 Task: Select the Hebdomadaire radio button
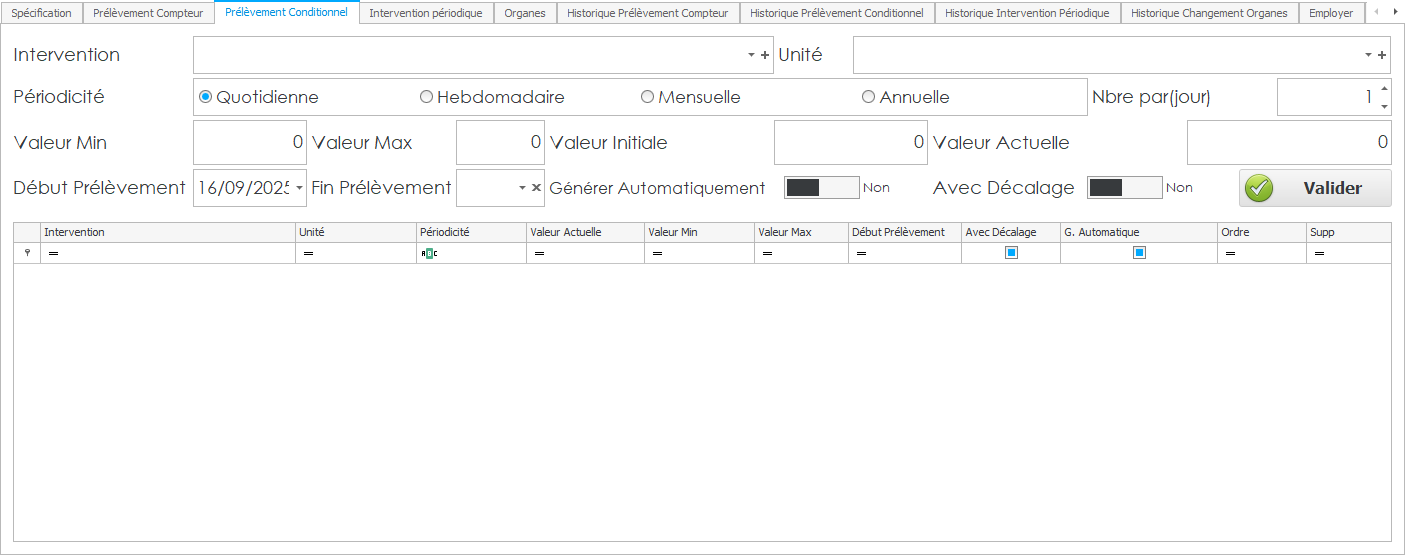click(x=427, y=98)
